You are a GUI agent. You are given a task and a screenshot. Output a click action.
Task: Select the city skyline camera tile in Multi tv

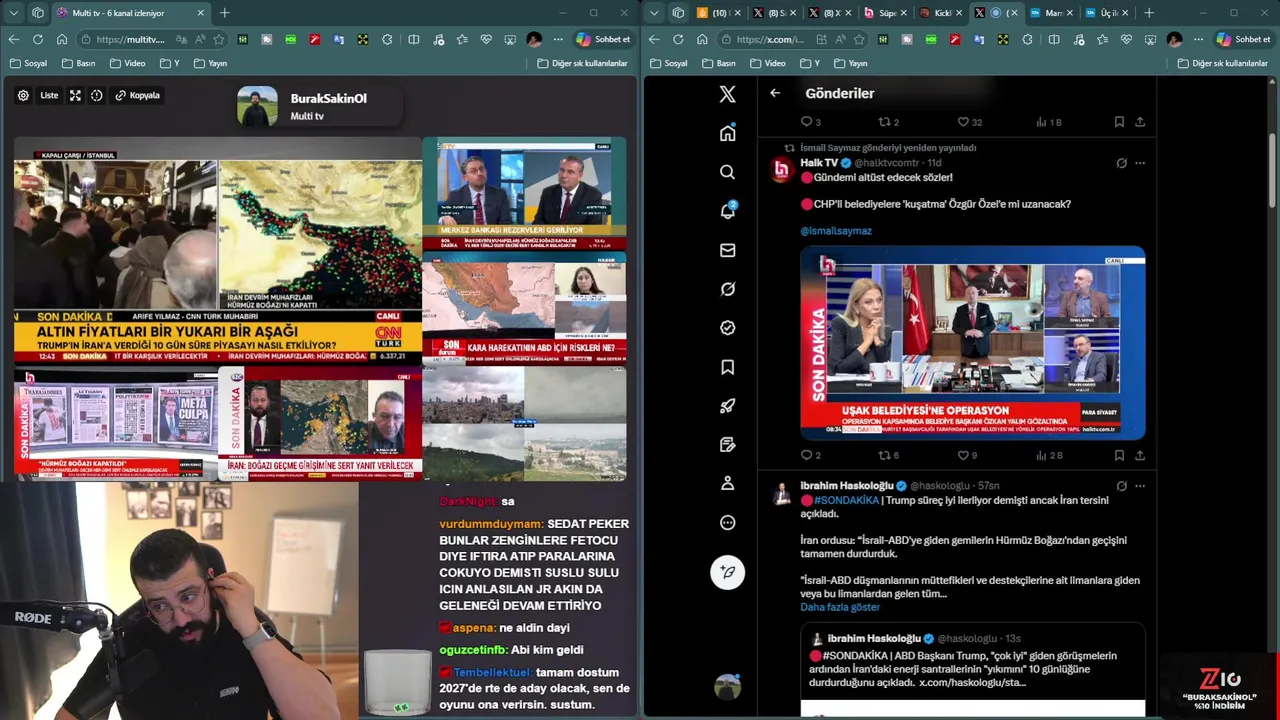click(525, 424)
